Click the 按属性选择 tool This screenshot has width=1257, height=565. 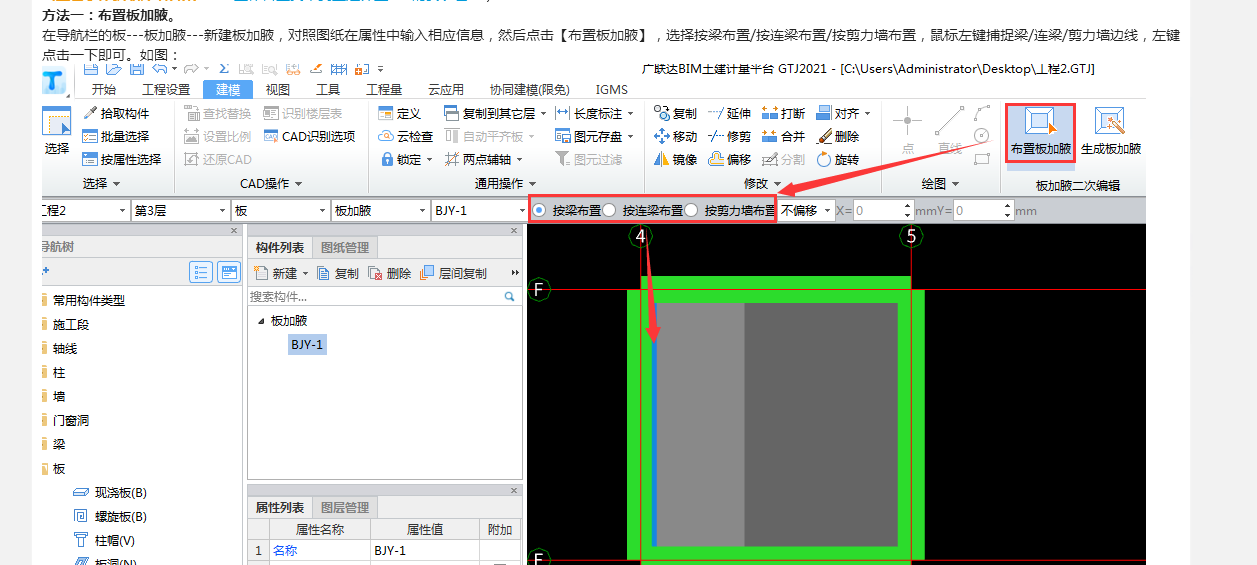point(122,159)
